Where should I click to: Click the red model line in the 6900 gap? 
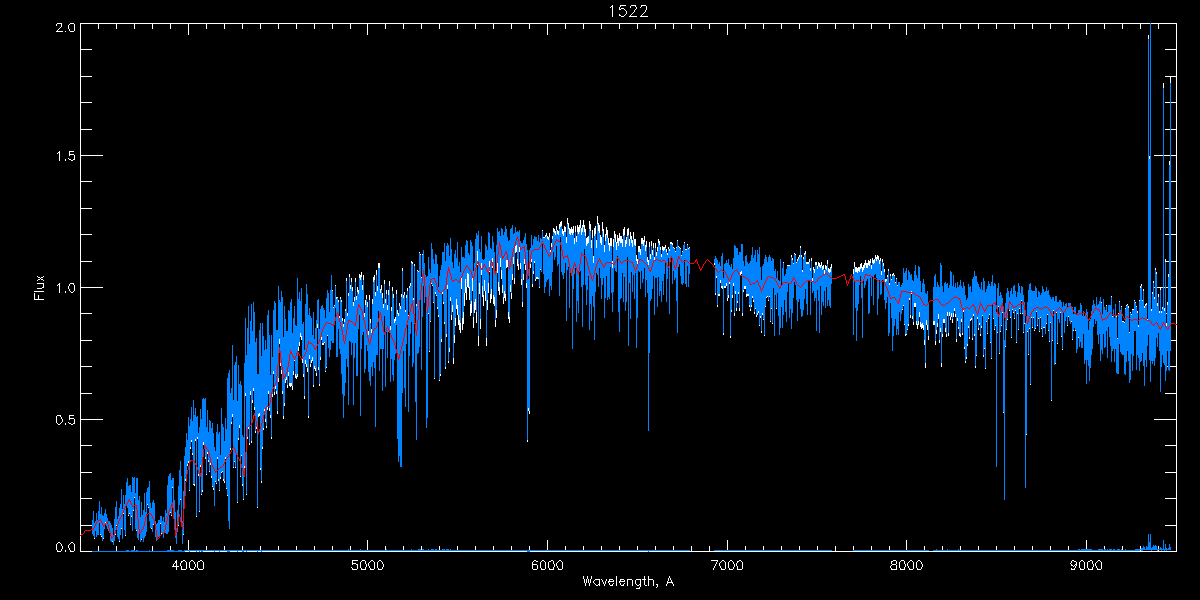click(x=703, y=265)
